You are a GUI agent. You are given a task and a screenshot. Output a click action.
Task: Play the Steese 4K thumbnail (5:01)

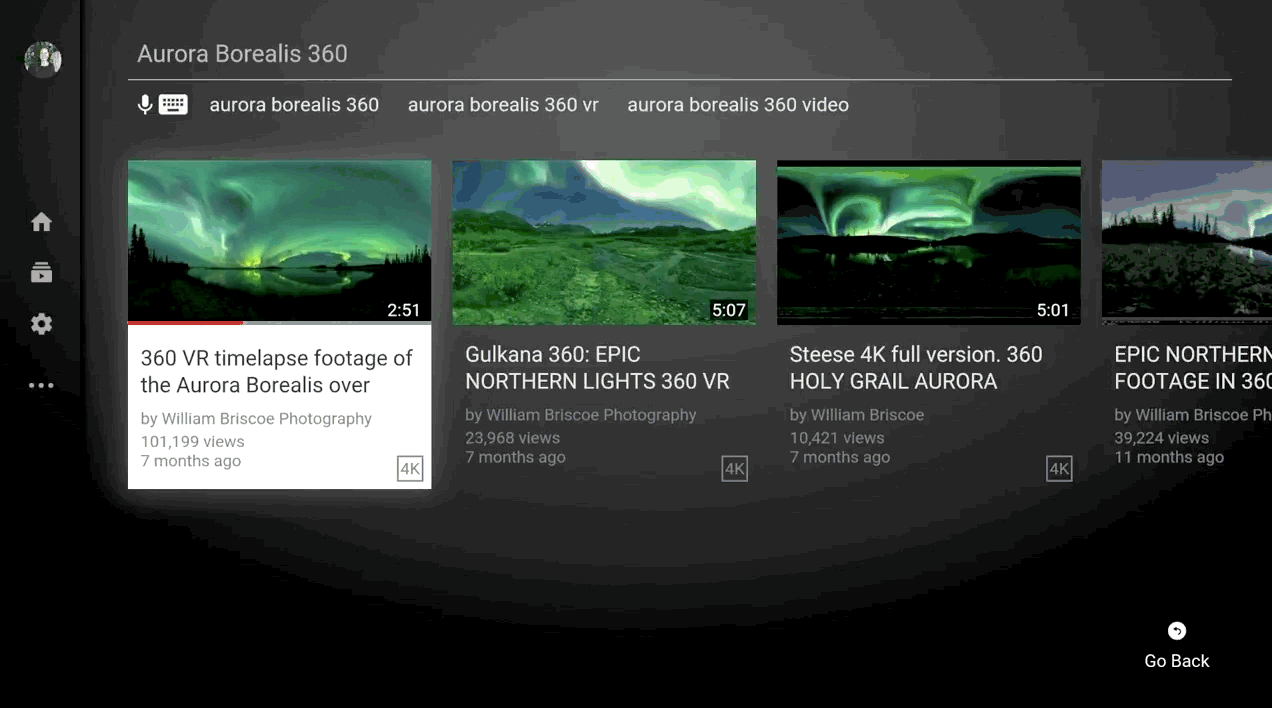tap(929, 242)
